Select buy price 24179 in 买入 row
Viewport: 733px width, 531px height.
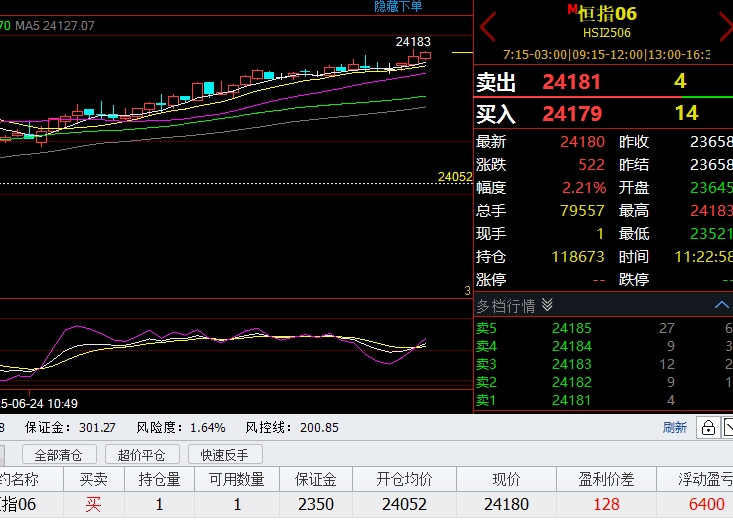pyautogui.click(x=572, y=114)
